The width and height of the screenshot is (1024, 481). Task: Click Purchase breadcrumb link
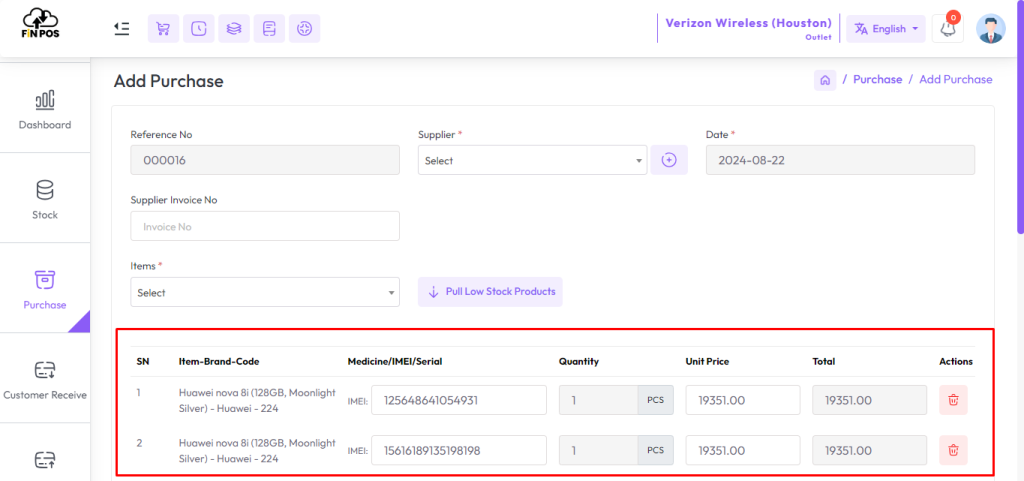(877, 80)
